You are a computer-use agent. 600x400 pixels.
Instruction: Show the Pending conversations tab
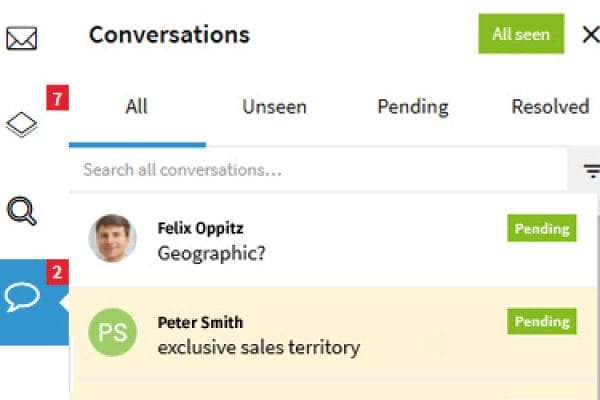coord(412,107)
